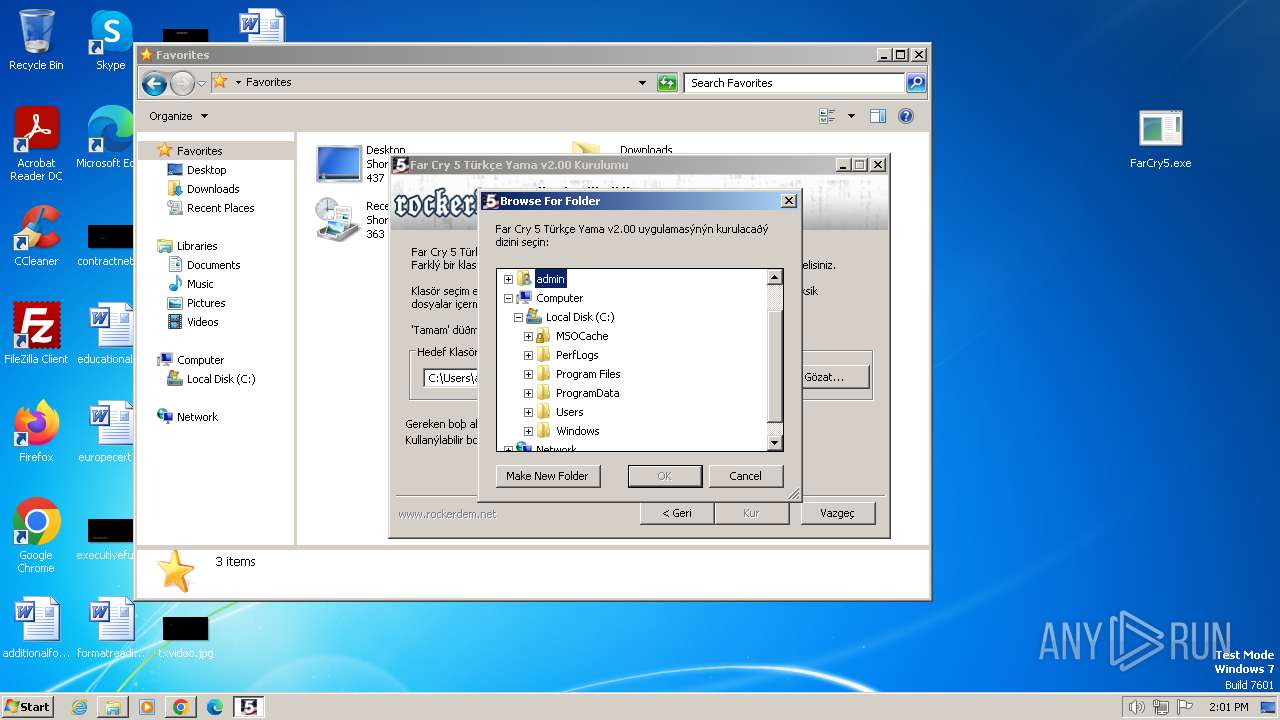The image size is (1280, 720).
Task: Select the Program Files folder
Action: pyautogui.click(x=588, y=374)
